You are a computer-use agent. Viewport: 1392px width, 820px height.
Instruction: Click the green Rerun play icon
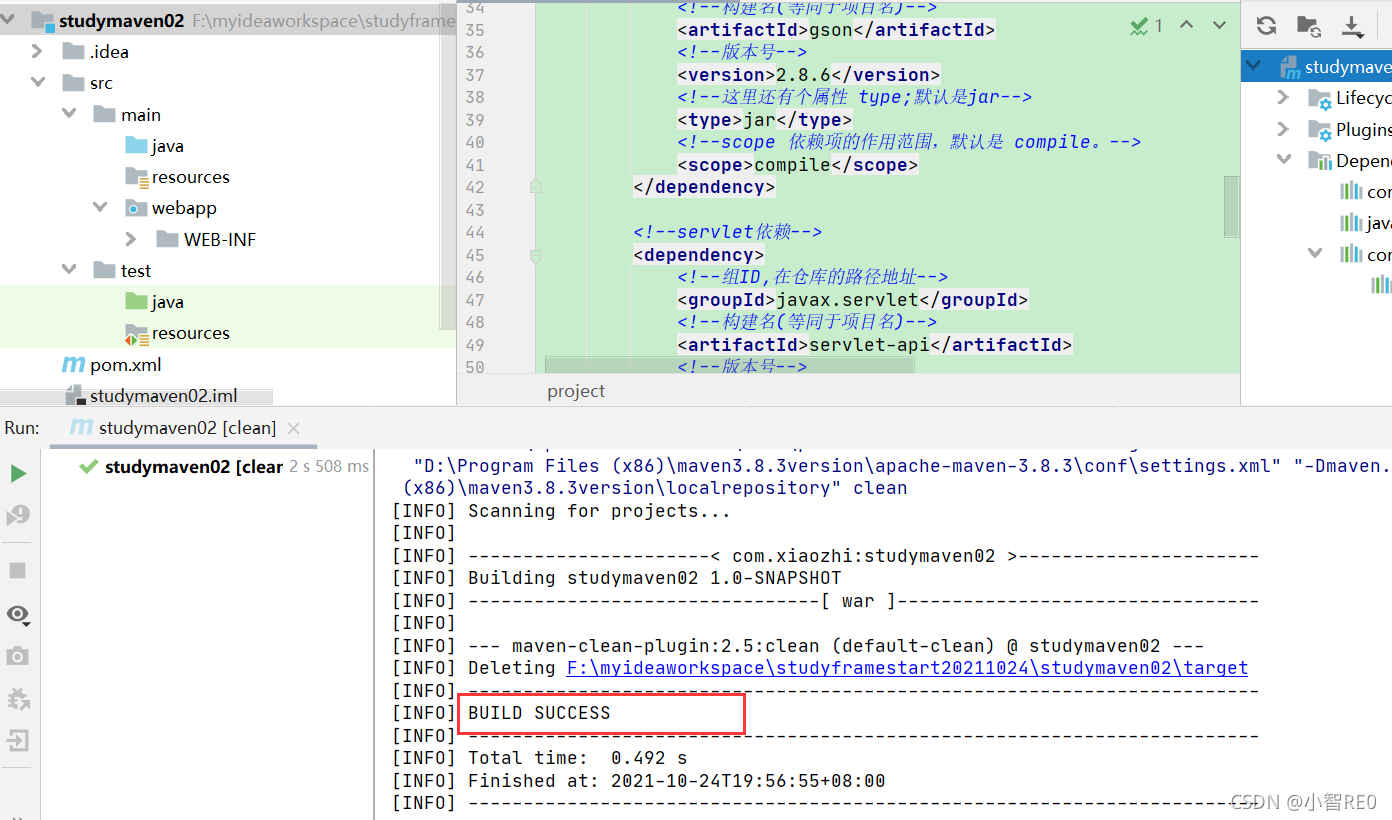pyautogui.click(x=18, y=474)
